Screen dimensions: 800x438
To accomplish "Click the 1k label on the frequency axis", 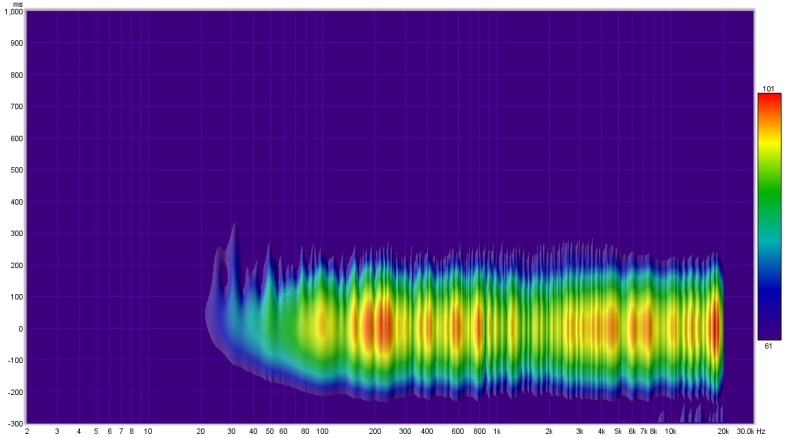I will (496, 431).
